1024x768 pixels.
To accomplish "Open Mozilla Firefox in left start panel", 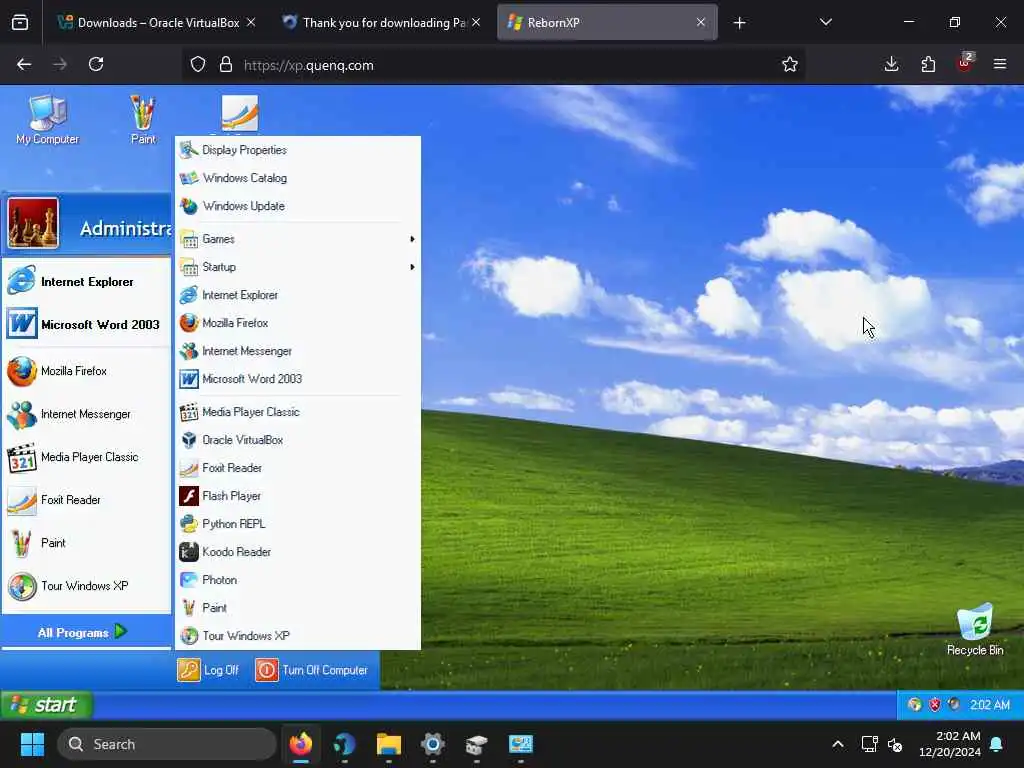I will tap(86, 371).
